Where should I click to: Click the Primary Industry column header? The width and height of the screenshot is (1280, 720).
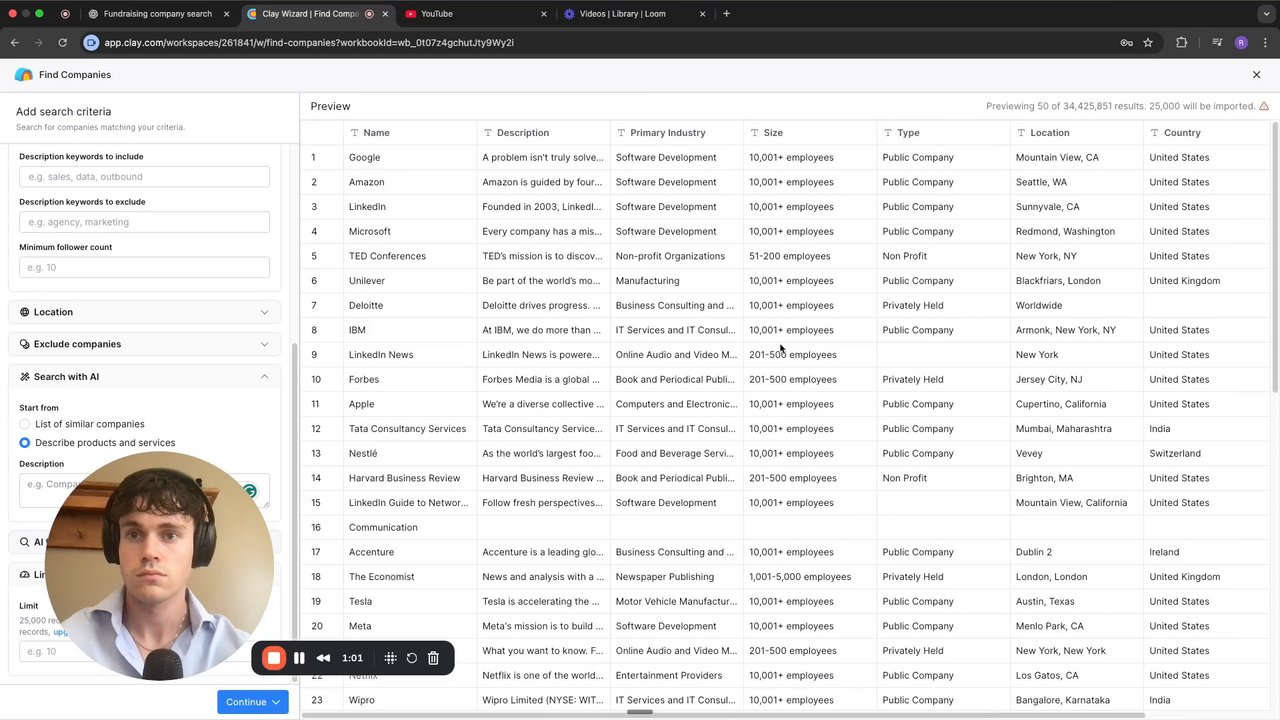[x=677, y=133]
